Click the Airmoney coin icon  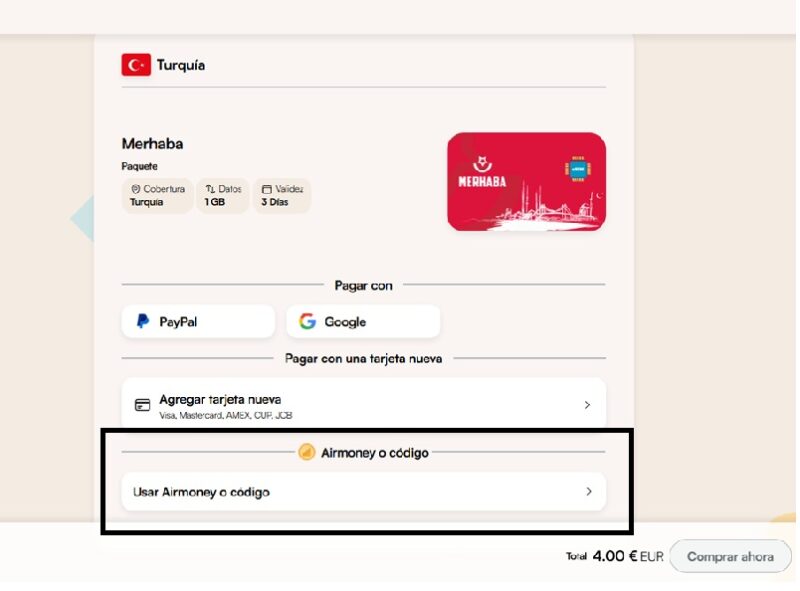pos(307,452)
